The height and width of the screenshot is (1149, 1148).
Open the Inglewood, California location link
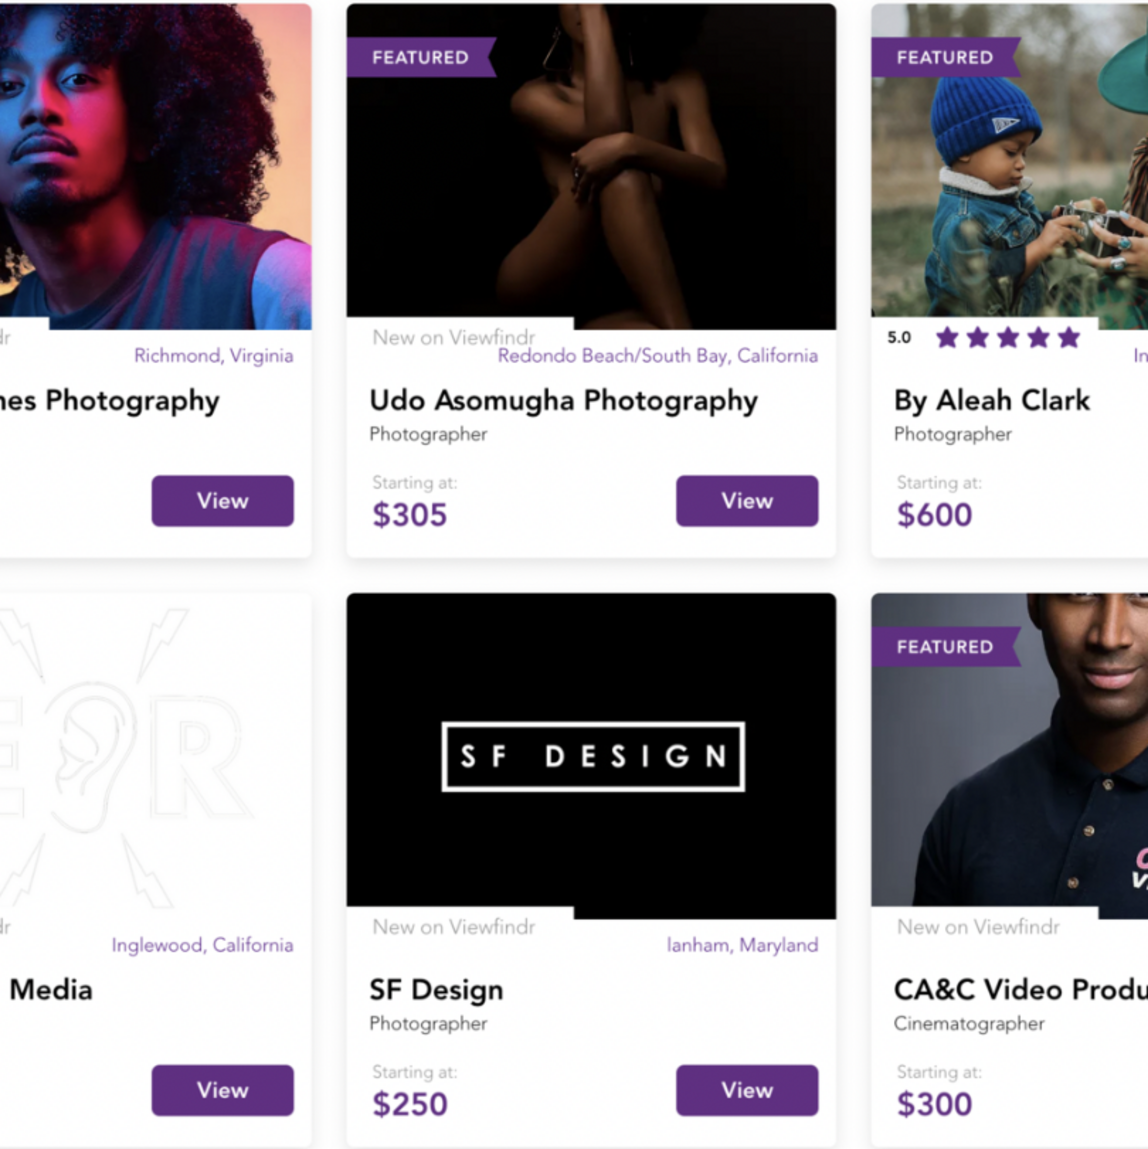point(202,945)
